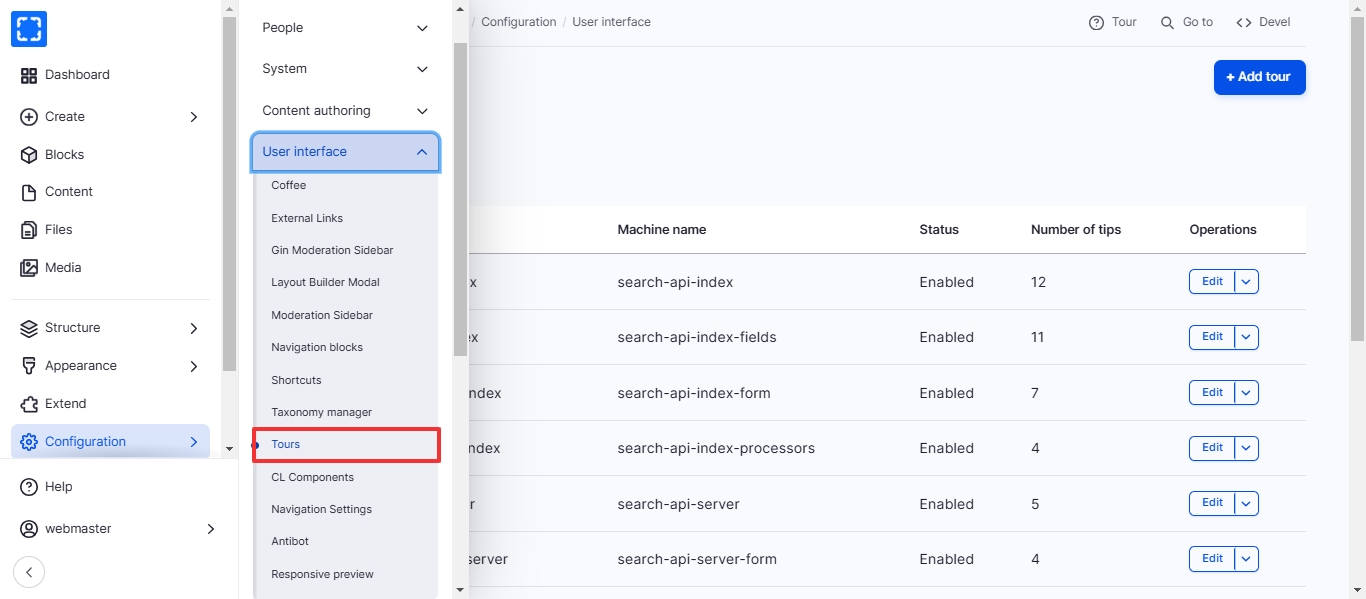Click the Blocks cube icon
1366x599 pixels.
pos(29,155)
